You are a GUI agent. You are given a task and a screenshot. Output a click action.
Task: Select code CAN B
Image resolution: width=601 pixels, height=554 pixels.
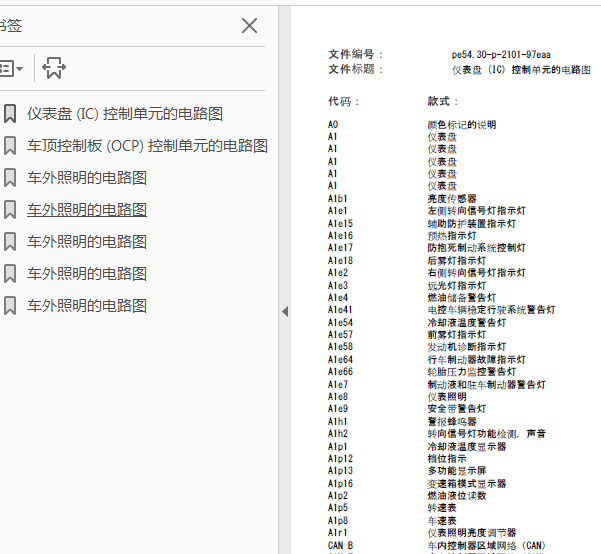point(340,545)
